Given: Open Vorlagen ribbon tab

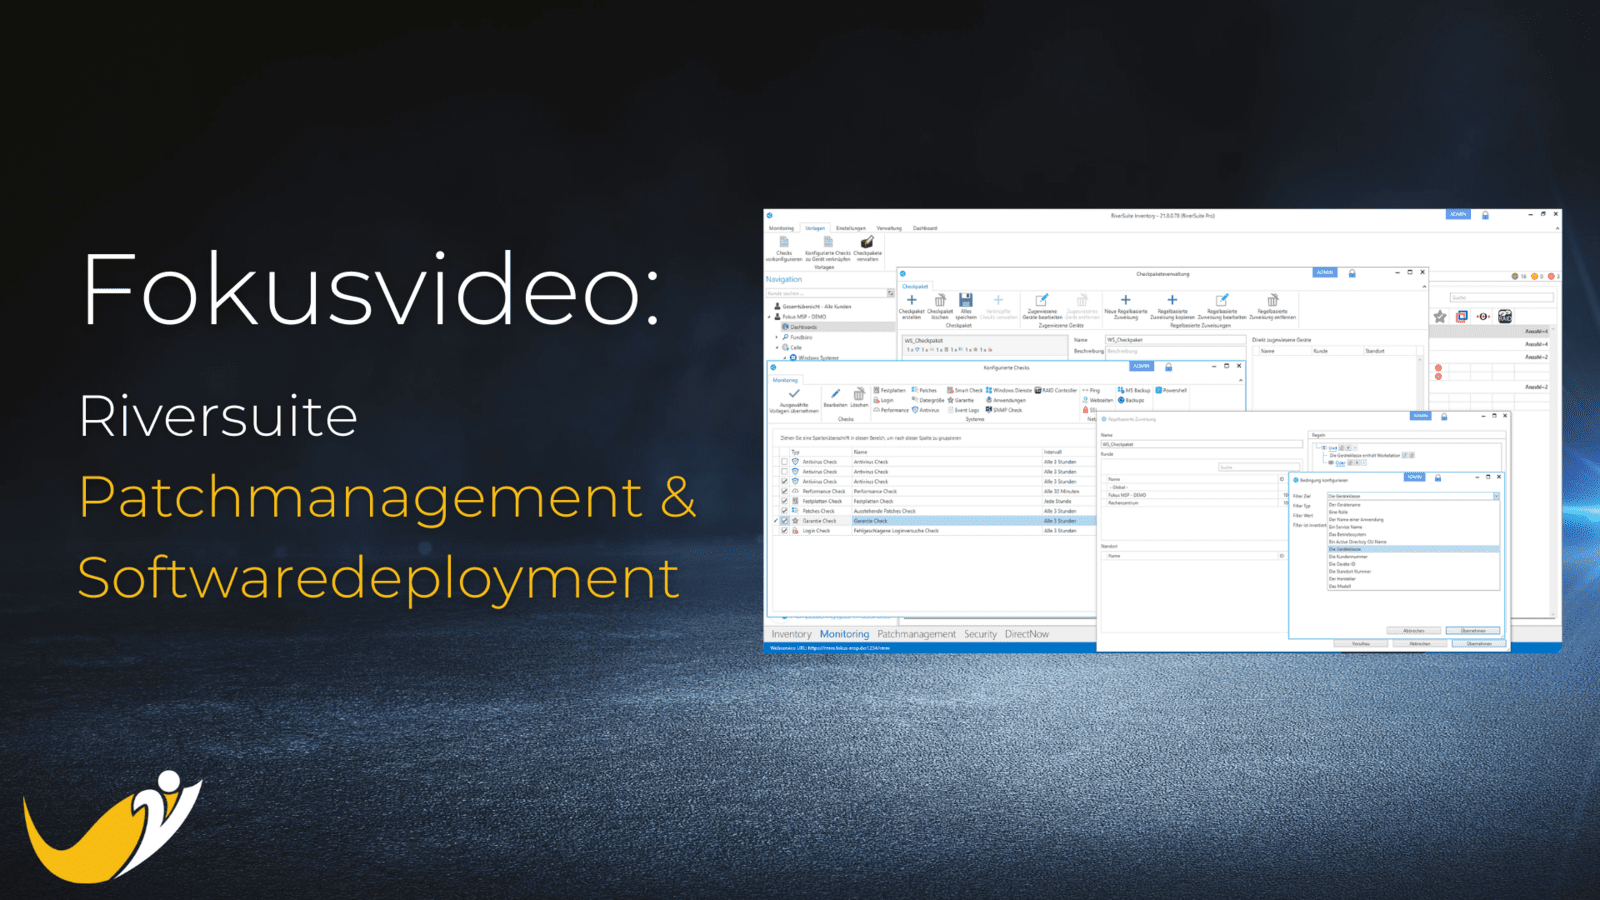Looking at the screenshot, I should pos(815,228).
